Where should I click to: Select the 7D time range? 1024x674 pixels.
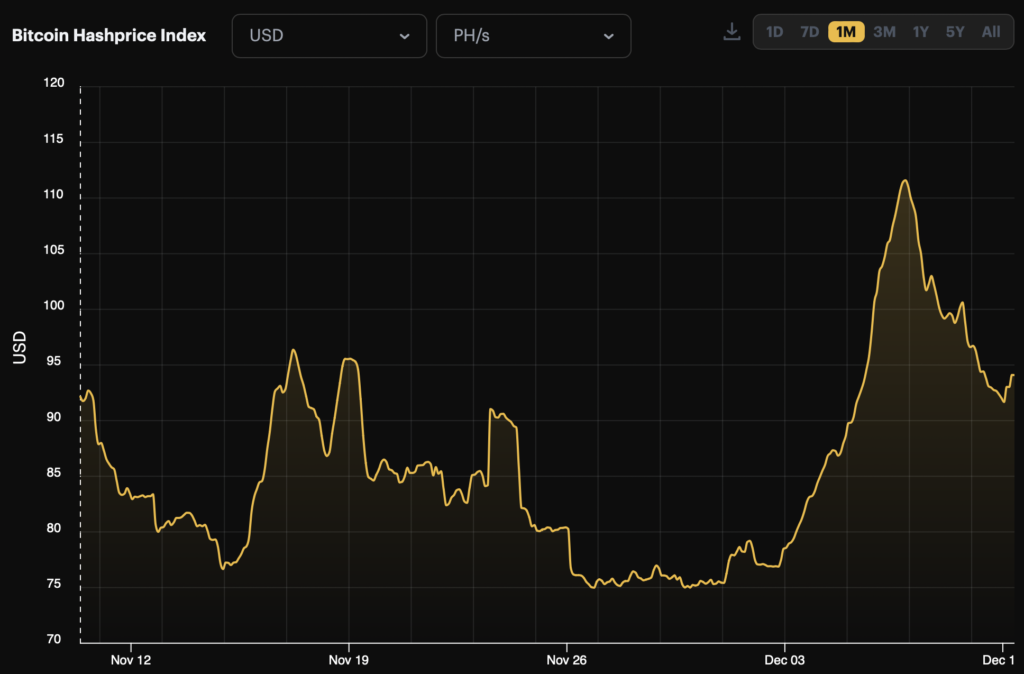(809, 32)
